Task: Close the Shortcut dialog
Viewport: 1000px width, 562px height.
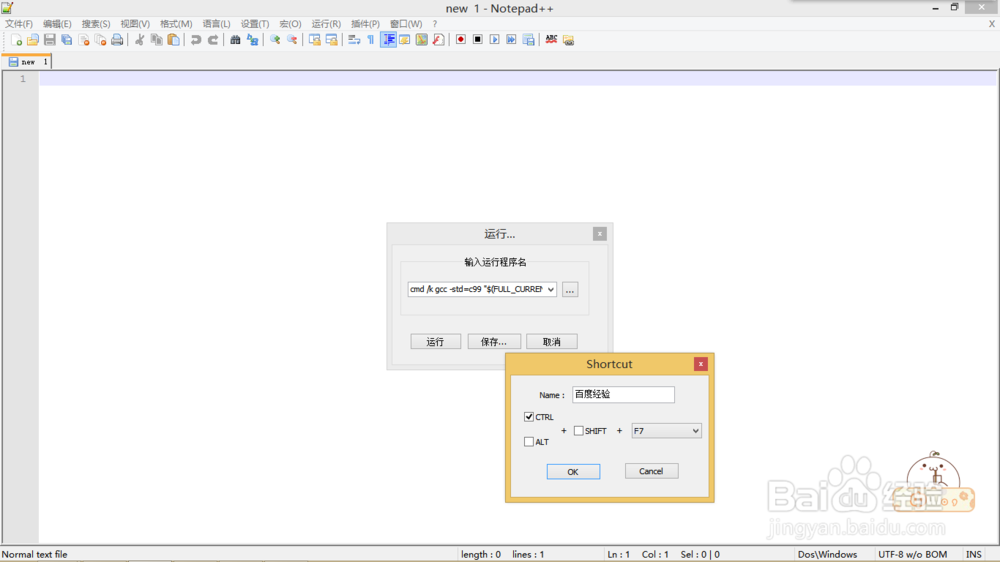Action: click(x=700, y=364)
